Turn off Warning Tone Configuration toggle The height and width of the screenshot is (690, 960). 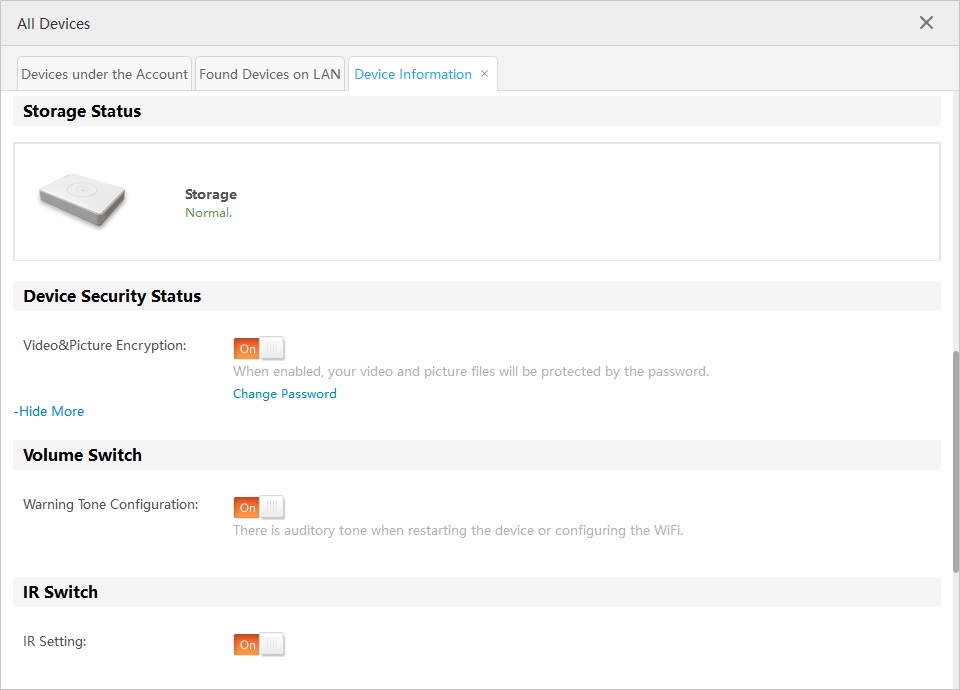point(259,507)
